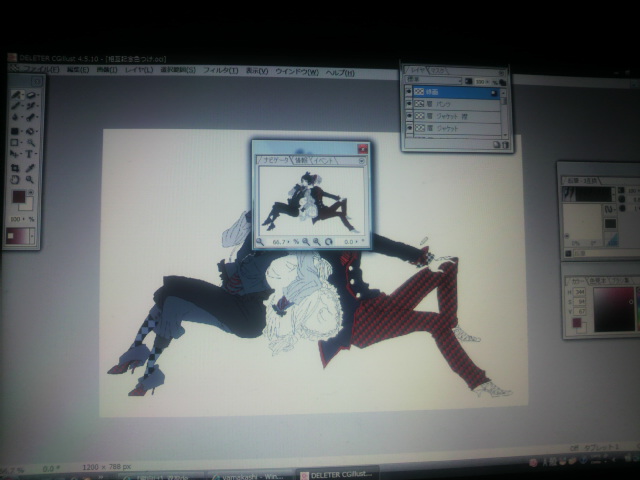
Task: Select the Zoom magnifier tool in the toolbox
Action: tap(29, 179)
